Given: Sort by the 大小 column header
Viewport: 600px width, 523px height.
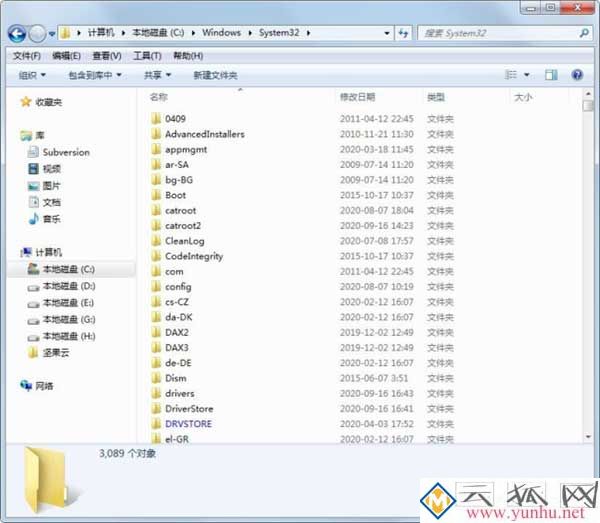Looking at the screenshot, I should pos(523,97).
